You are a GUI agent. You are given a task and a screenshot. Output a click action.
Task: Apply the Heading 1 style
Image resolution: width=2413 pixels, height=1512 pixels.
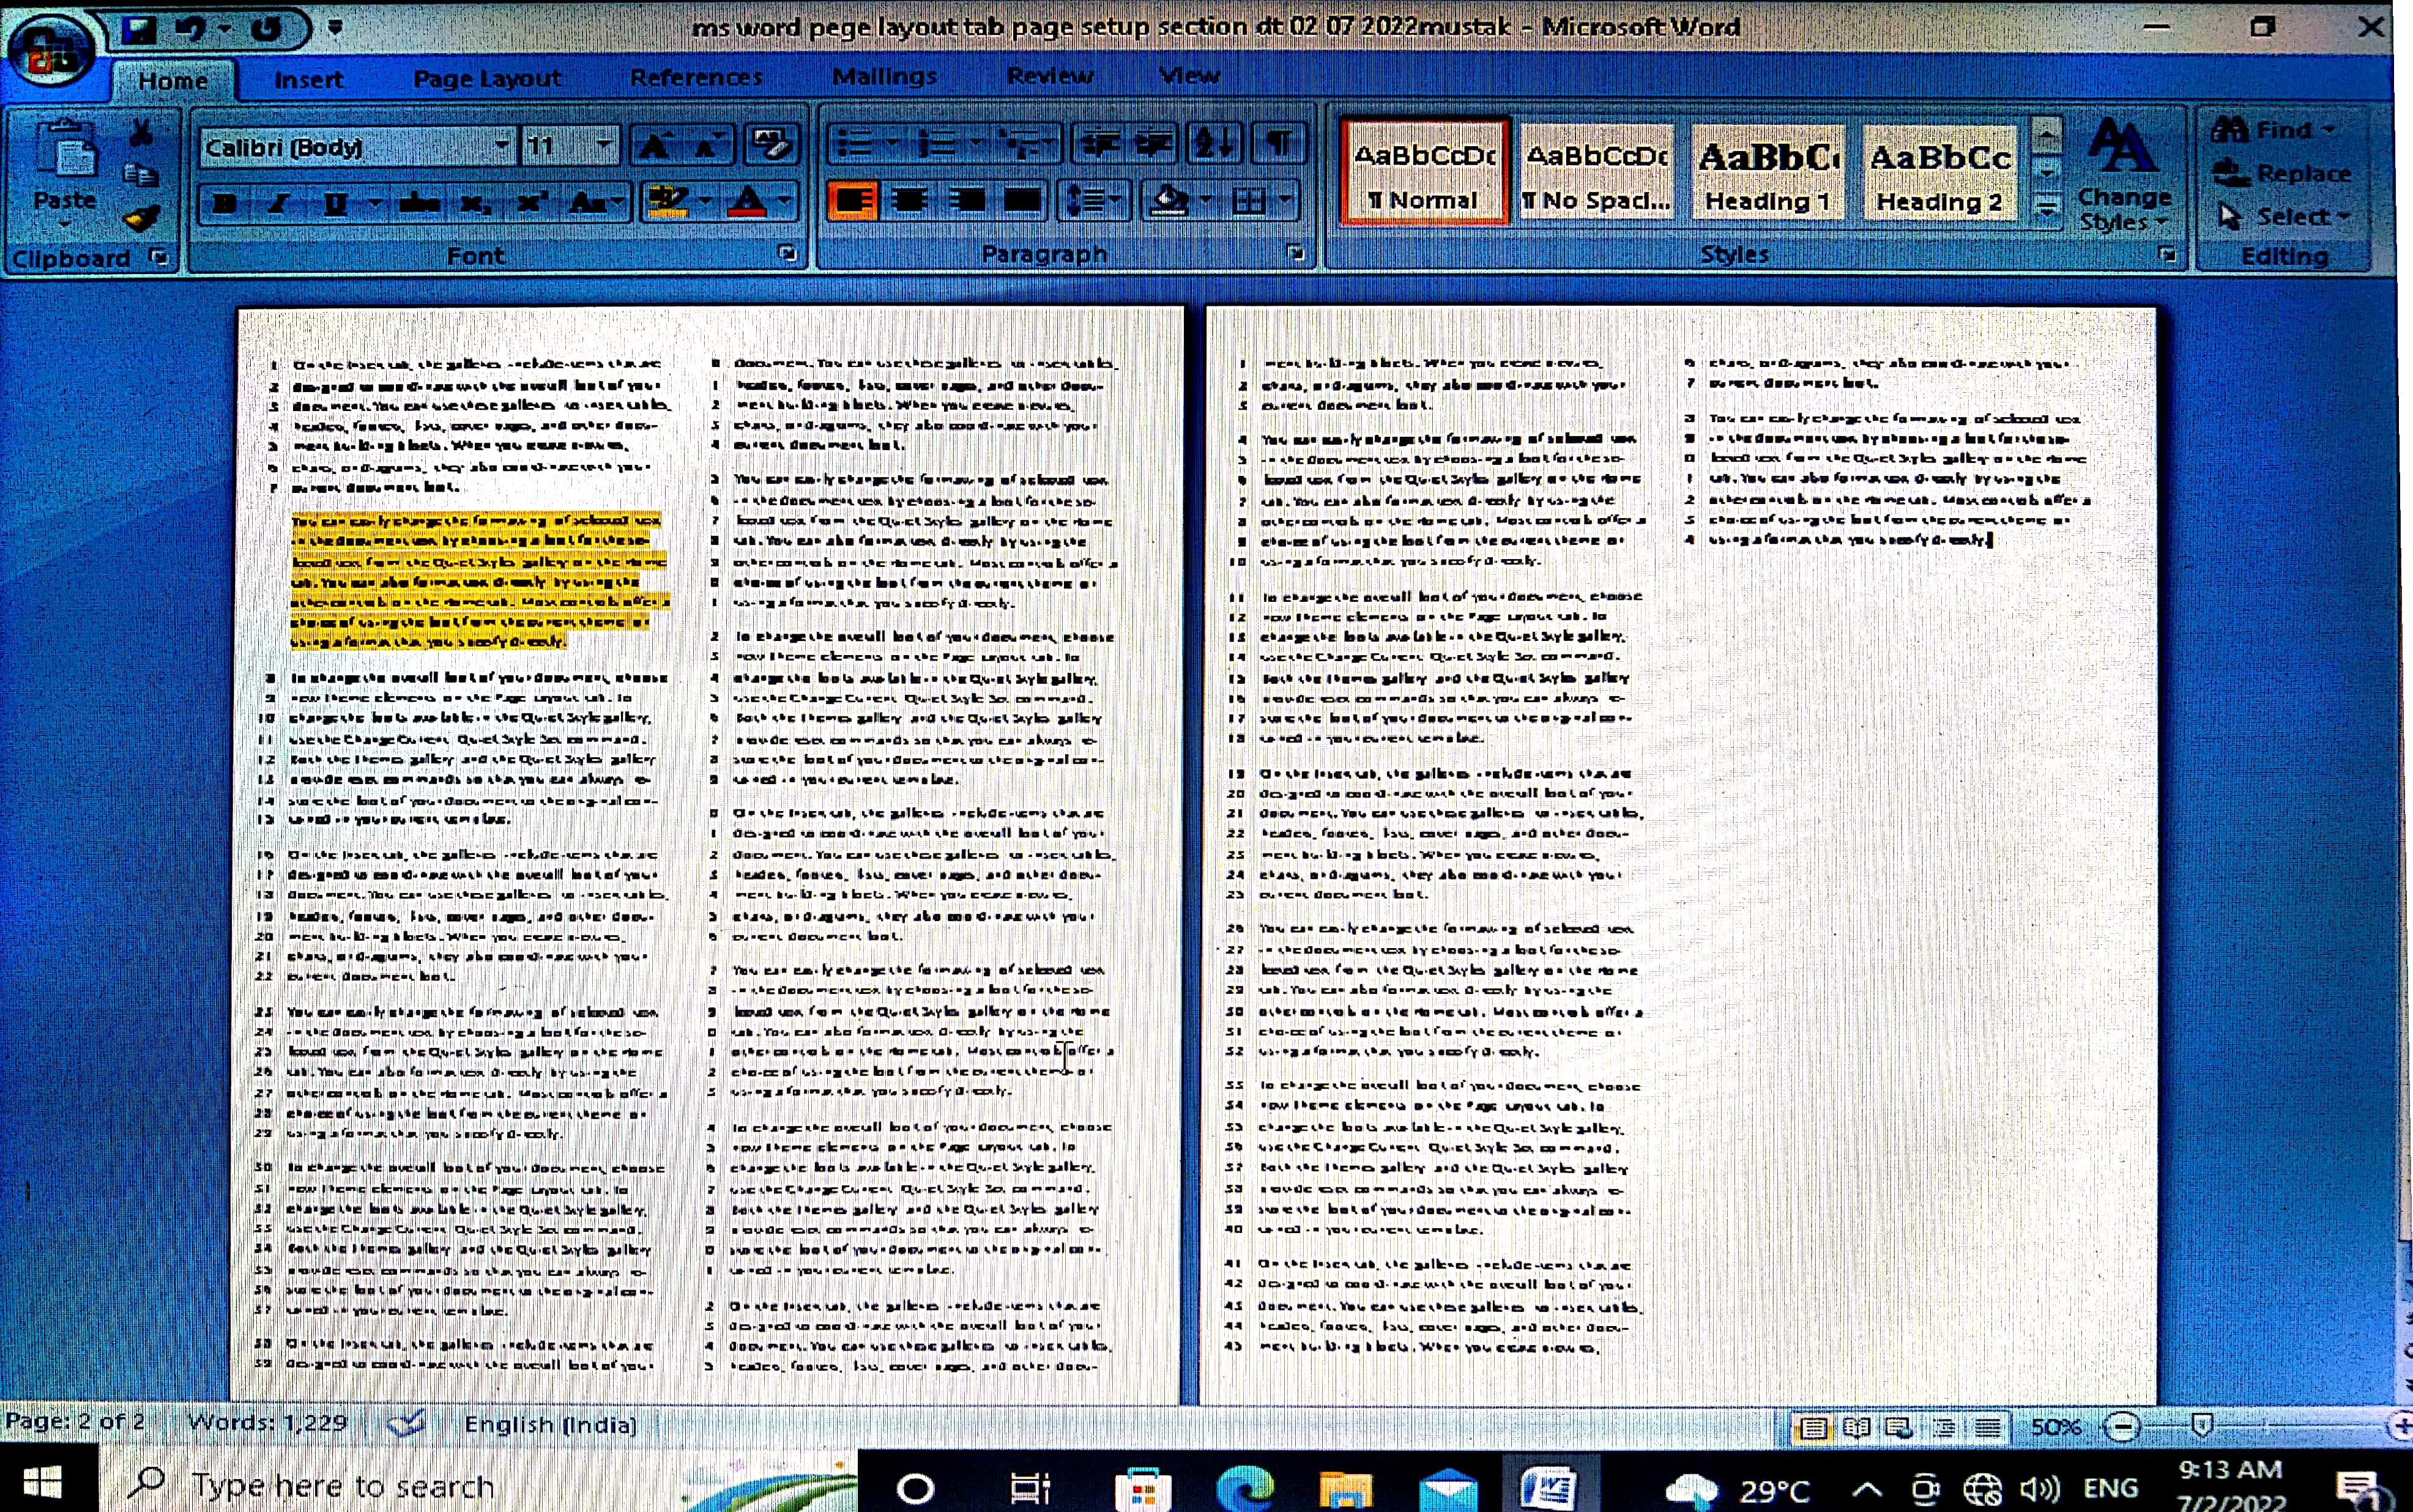pos(1768,175)
